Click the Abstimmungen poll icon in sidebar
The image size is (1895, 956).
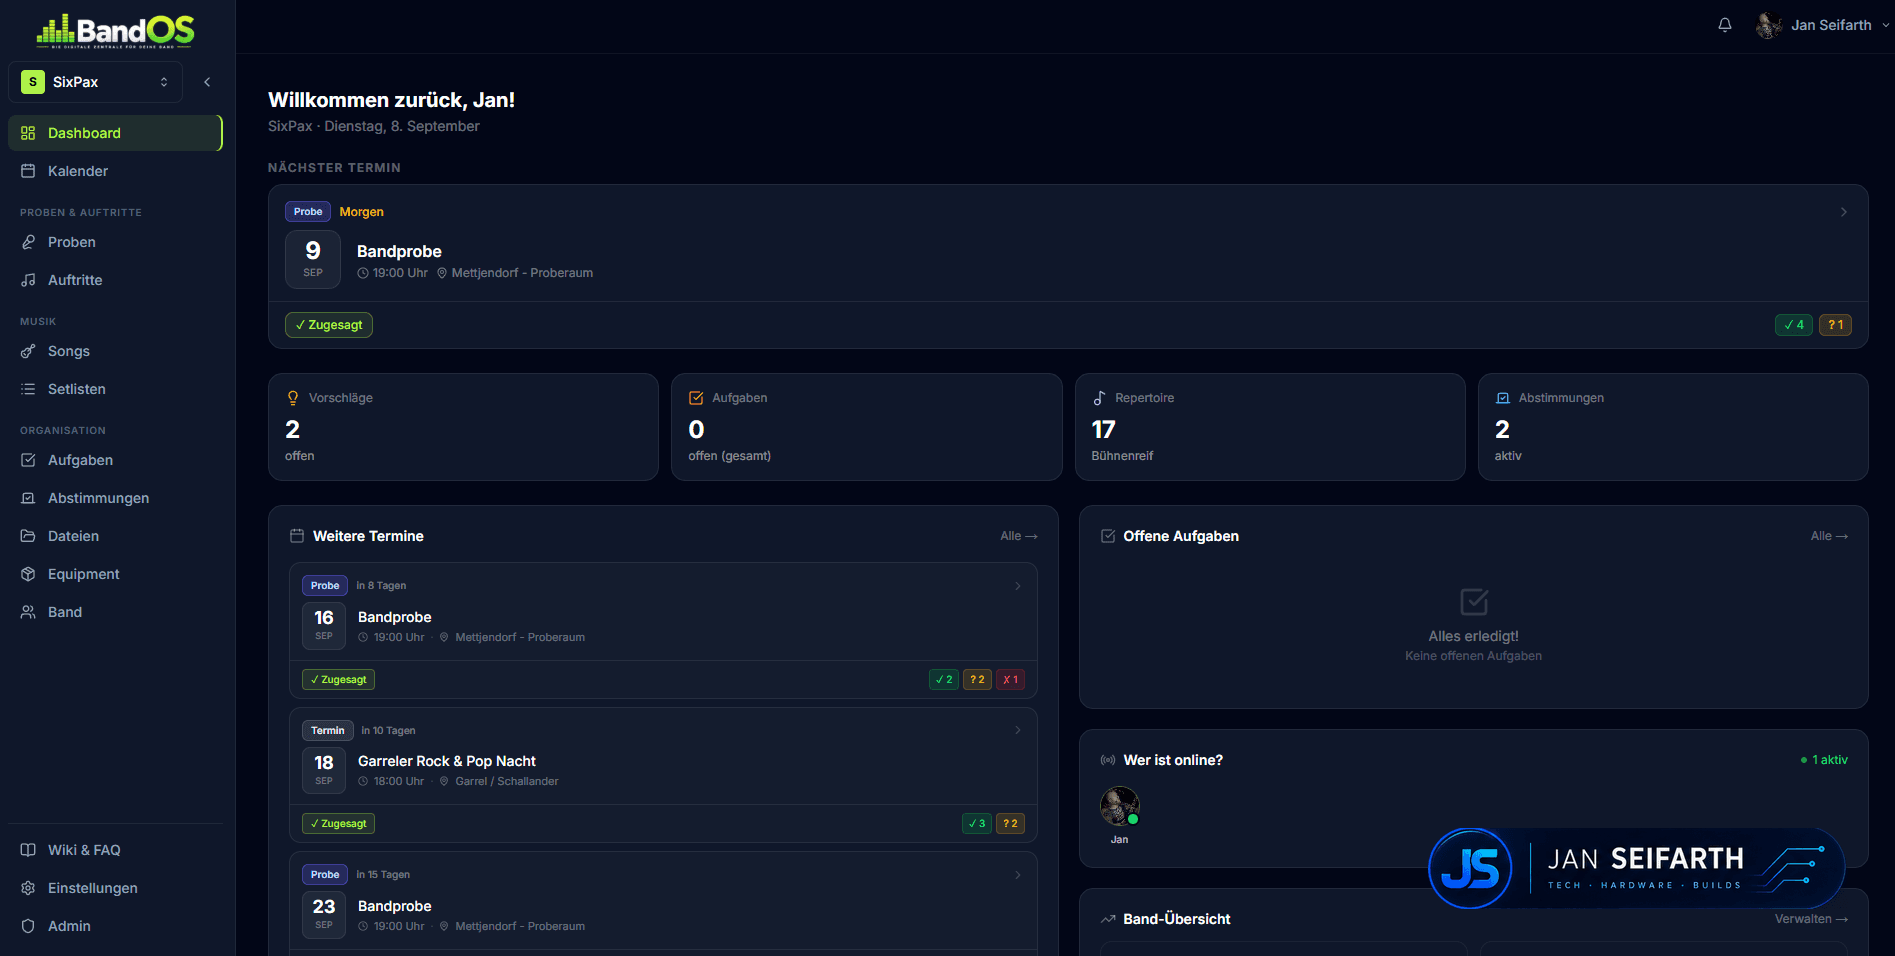pyautogui.click(x=28, y=498)
